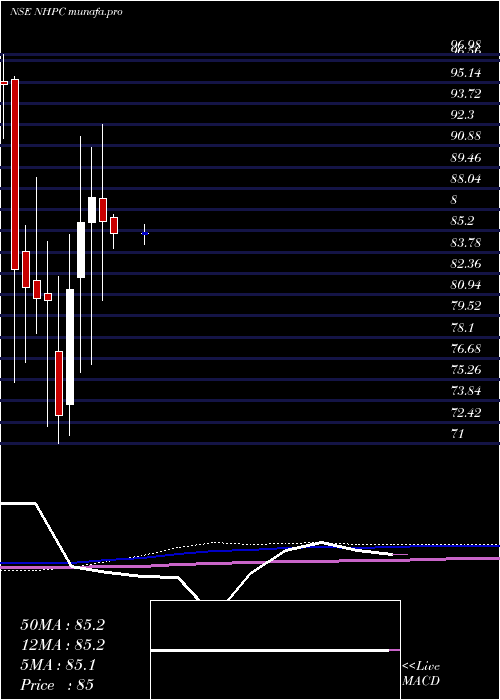This screenshot has width=500, height=700.
Task: Click the 85.2 price axis label
Action: (462, 221)
